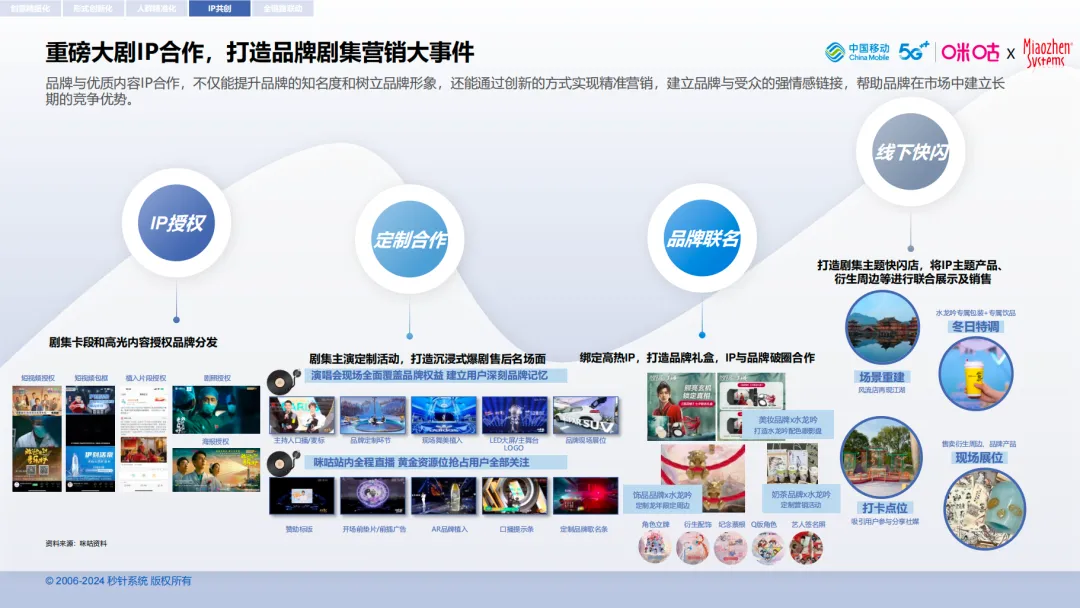Click the 艺人签名照 circular thumbnail
This screenshot has height=608, width=1080.
click(x=805, y=547)
